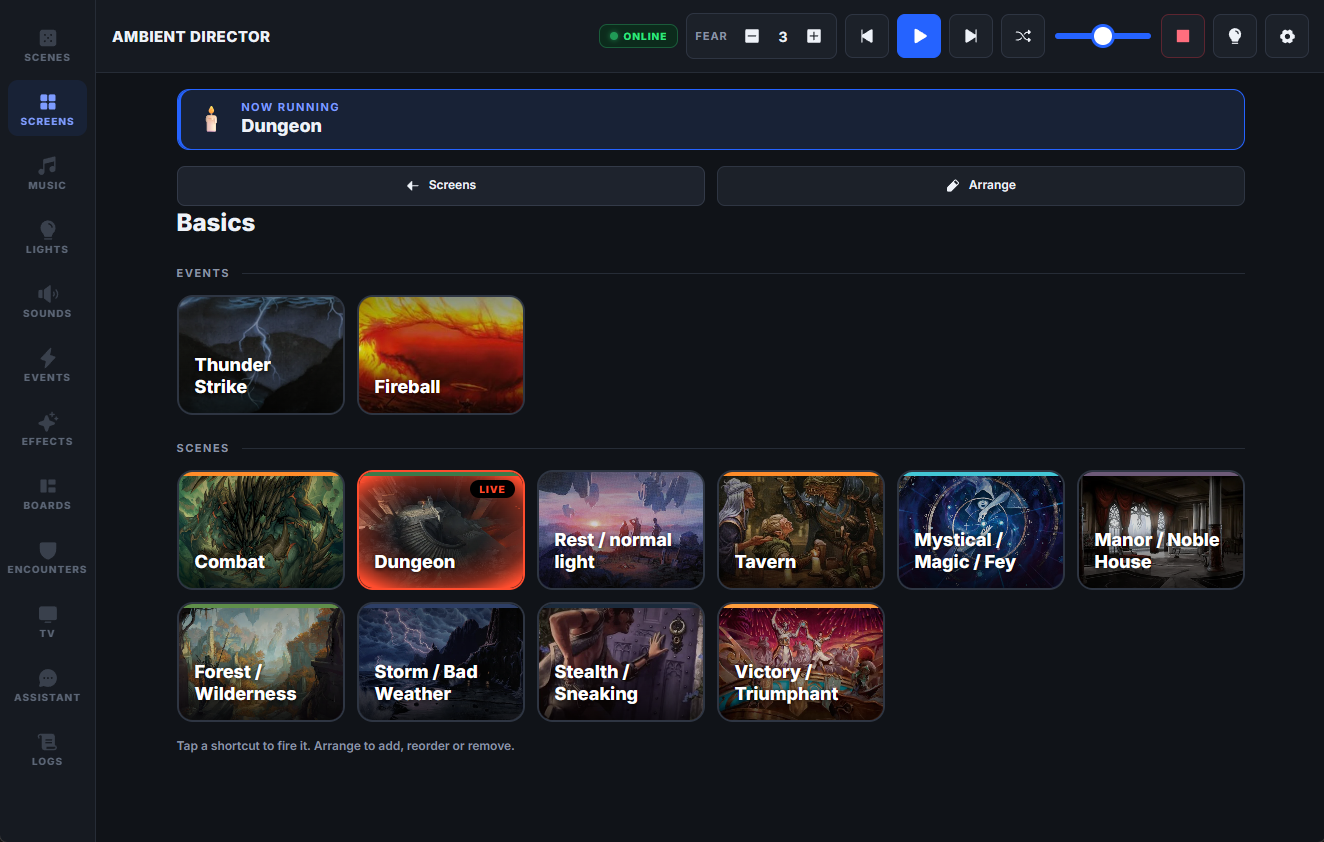Open the Logs section
Viewport: 1324px width, 842px height.
[47, 748]
